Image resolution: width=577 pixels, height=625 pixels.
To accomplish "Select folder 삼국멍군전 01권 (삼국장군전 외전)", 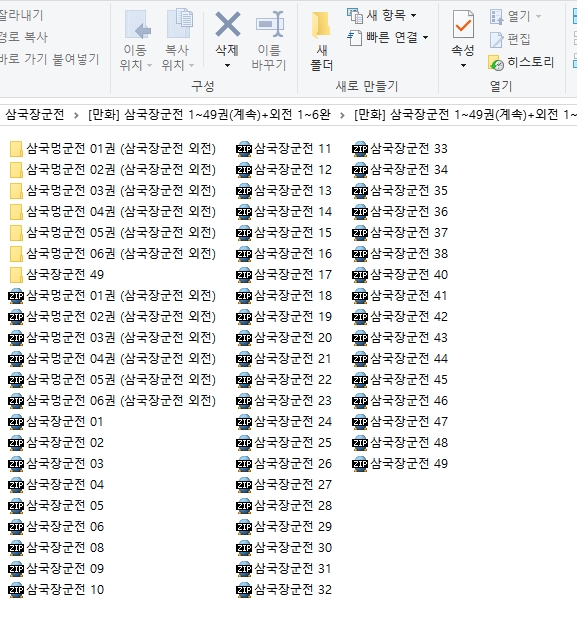I will point(112,149).
